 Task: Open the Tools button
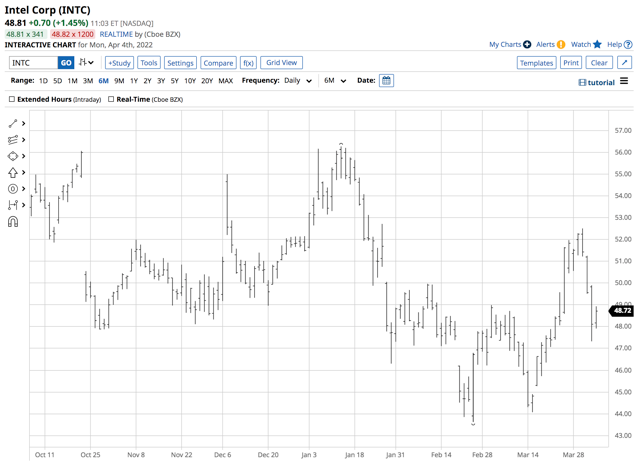tap(149, 63)
